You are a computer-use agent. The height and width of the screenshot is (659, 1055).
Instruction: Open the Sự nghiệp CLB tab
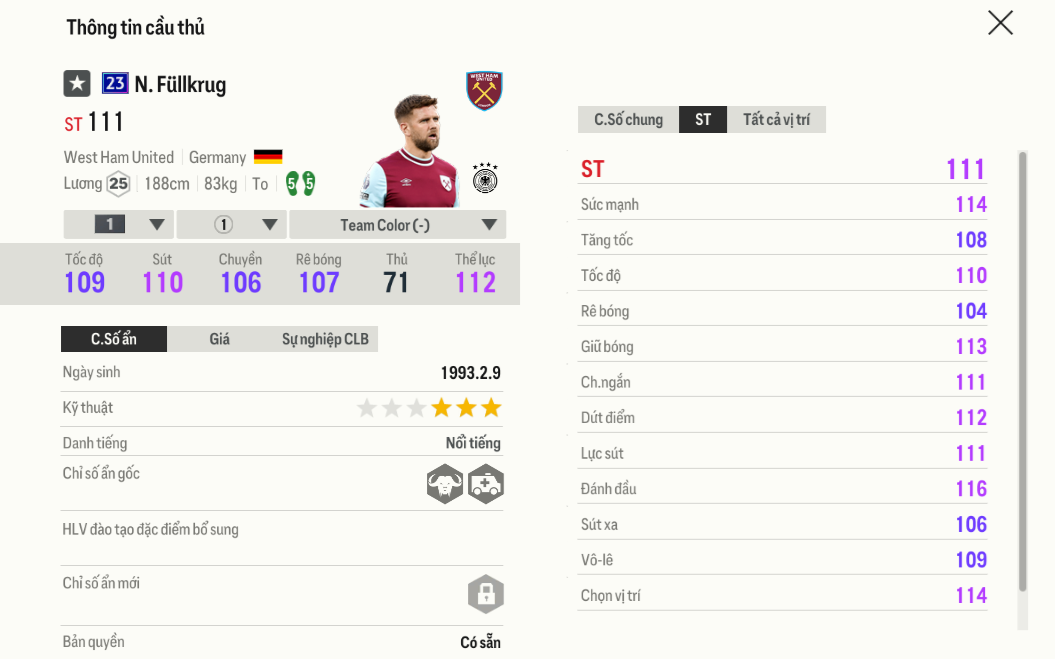tap(325, 339)
